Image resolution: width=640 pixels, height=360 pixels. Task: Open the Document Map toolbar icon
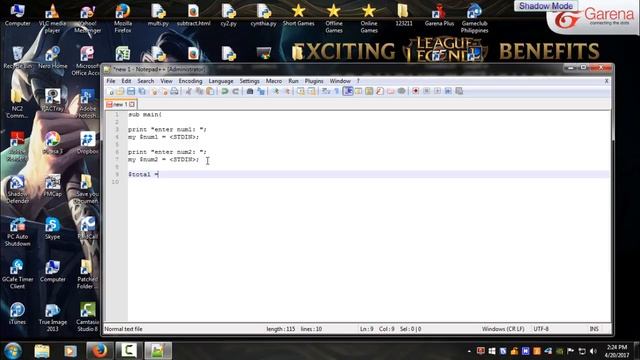click(x=369, y=91)
